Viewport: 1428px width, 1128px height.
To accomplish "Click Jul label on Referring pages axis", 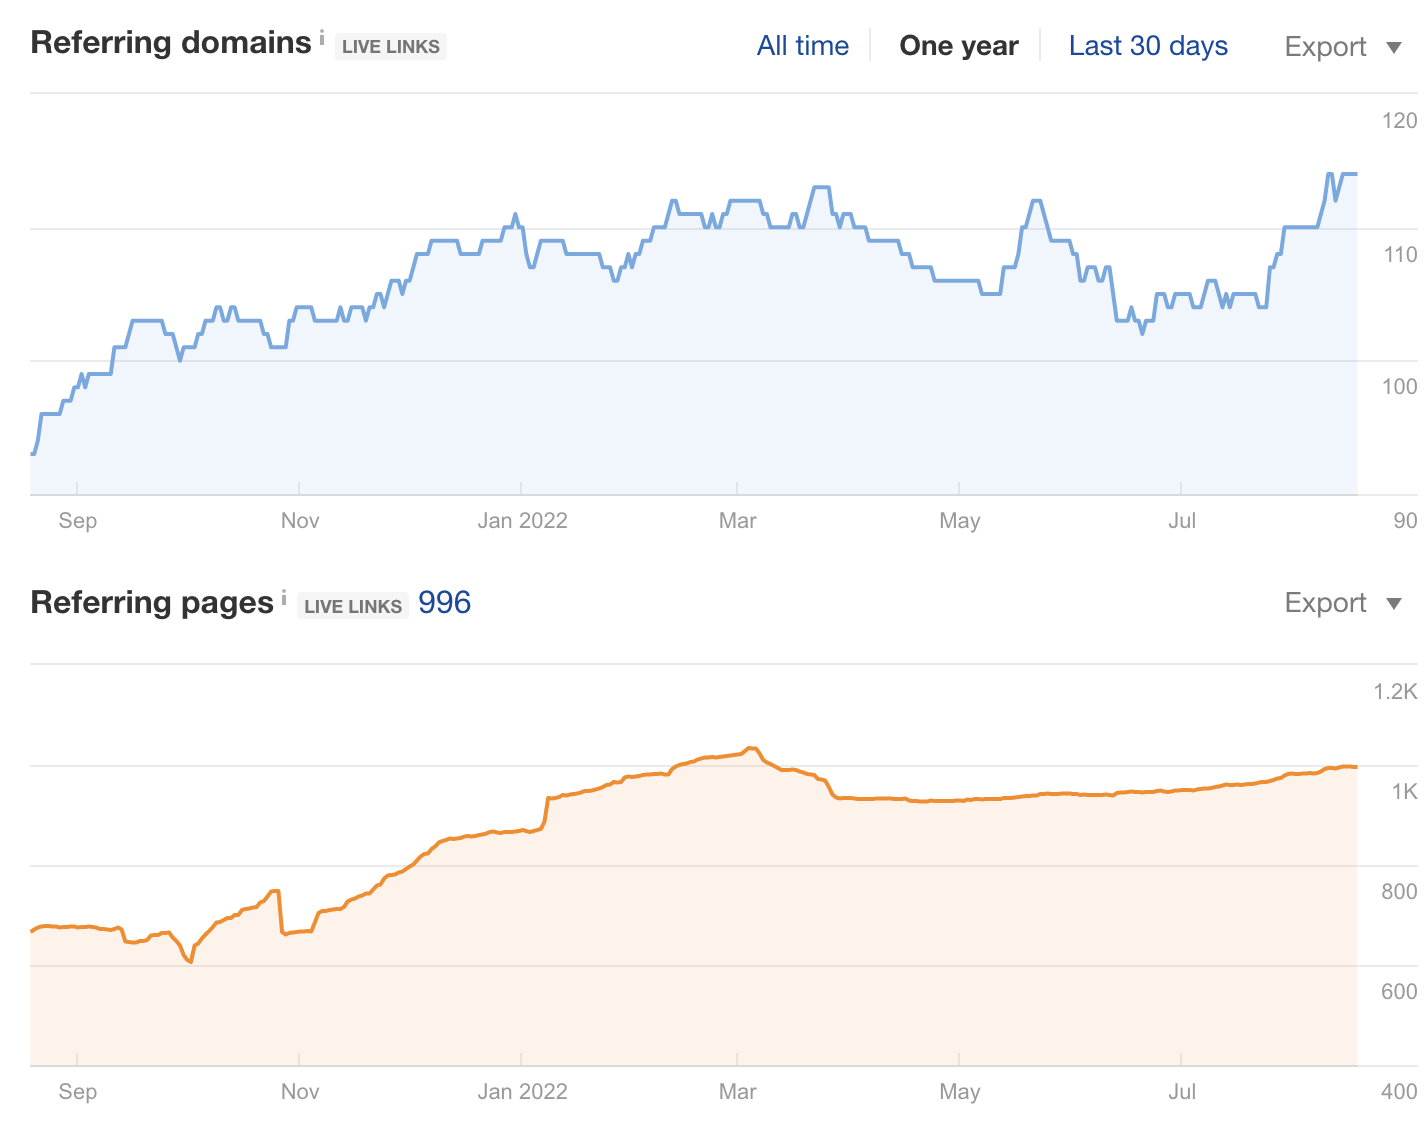I will [1181, 1091].
